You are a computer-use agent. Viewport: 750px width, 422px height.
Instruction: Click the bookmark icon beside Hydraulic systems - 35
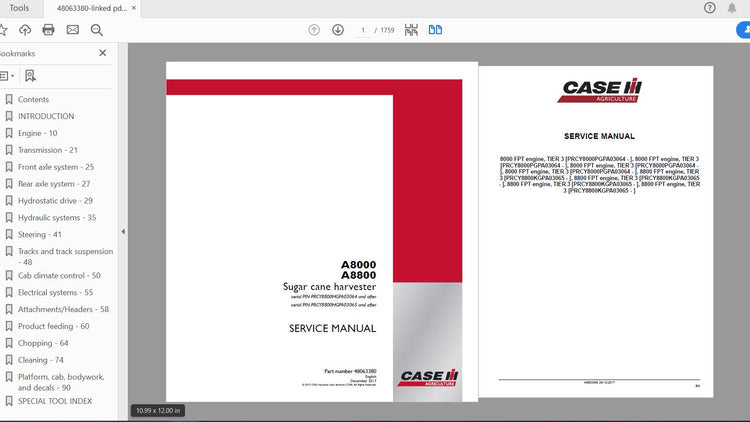point(9,218)
